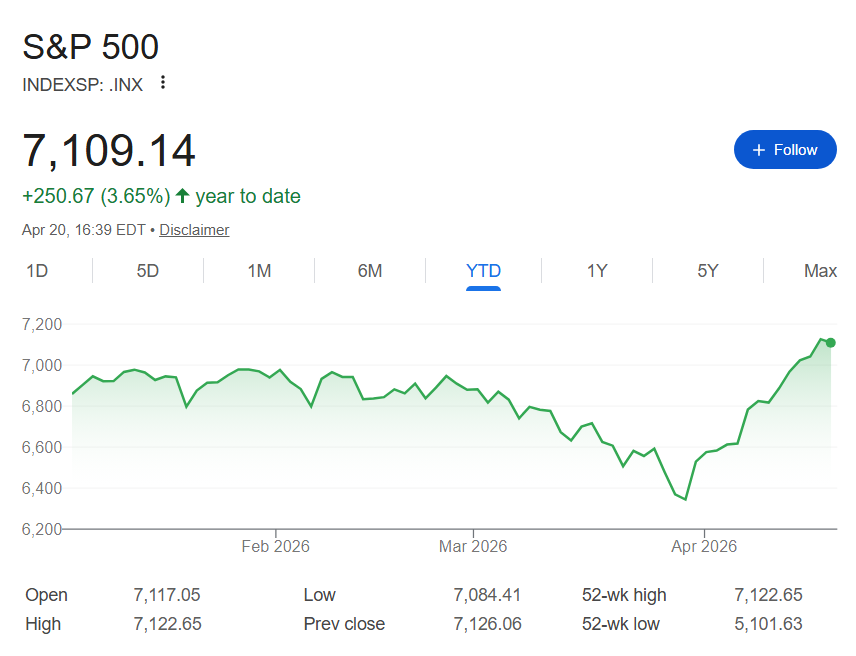Click the green upward arrow beside 3.65%
The width and height of the screenshot is (856, 656).
point(181,196)
